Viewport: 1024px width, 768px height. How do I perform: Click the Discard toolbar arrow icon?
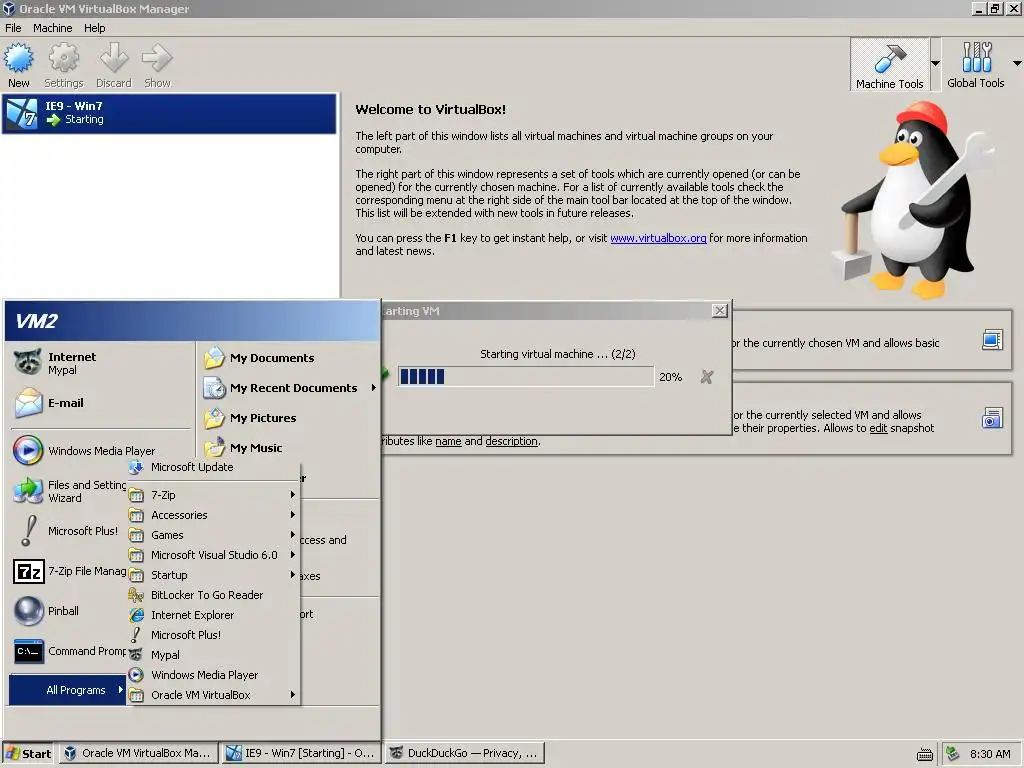coord(114,65)
